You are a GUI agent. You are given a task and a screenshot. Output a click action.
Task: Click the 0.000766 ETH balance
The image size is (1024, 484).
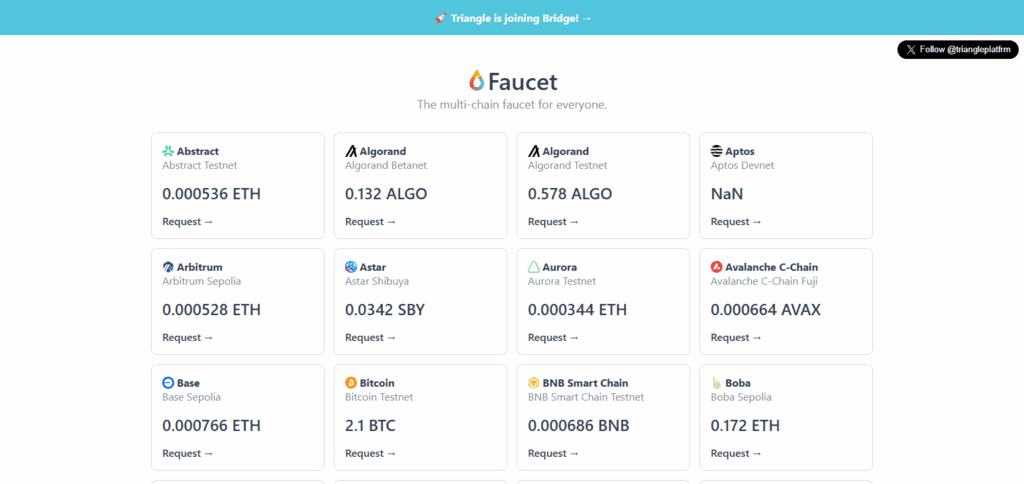(212, 425)
